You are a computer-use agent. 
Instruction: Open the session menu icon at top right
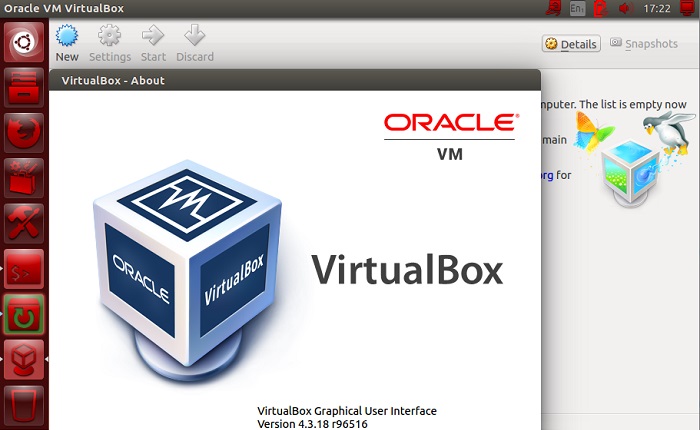coord(688,8)
